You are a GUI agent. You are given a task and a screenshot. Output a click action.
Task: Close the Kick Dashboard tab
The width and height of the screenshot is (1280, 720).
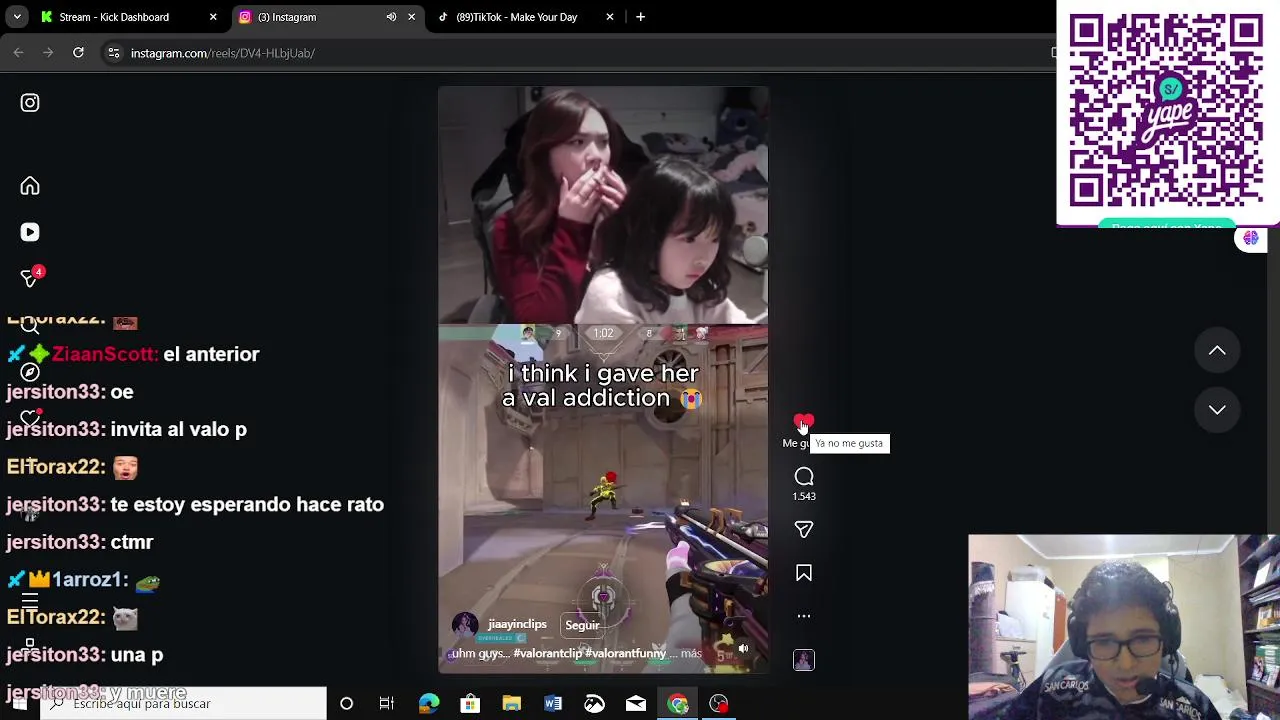pos(213,17)
